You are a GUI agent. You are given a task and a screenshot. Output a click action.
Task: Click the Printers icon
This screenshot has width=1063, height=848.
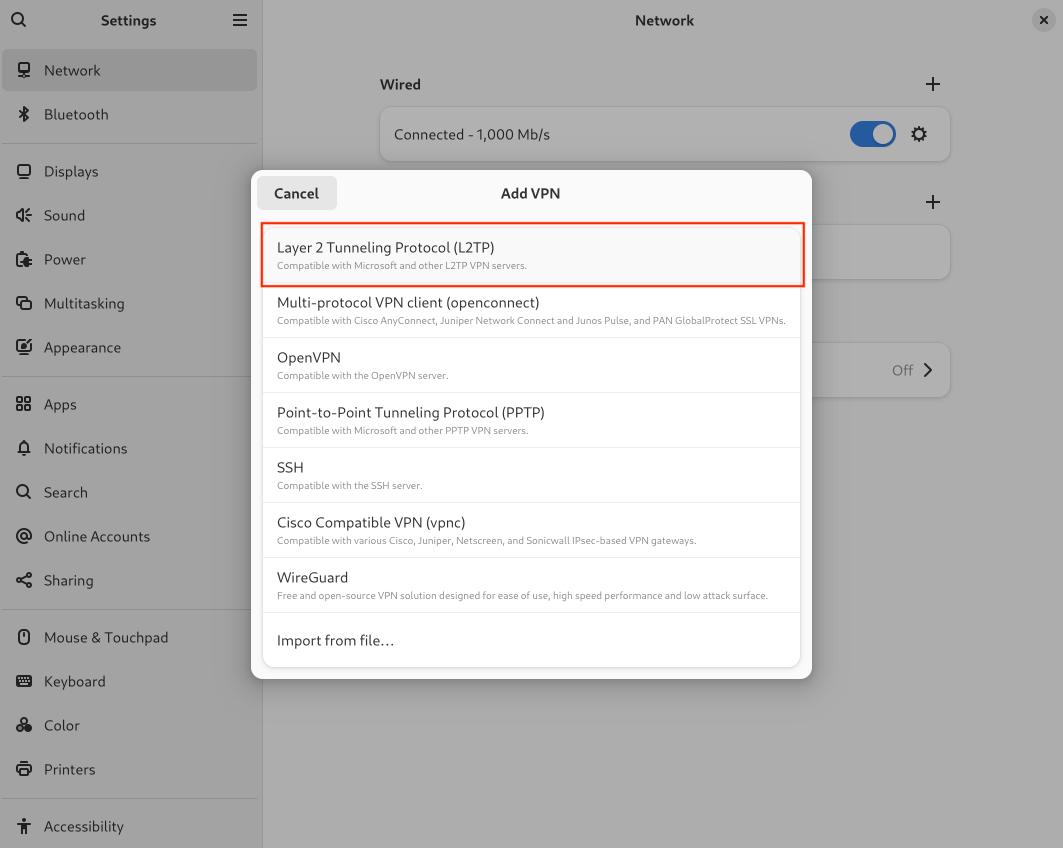[24, 769]
